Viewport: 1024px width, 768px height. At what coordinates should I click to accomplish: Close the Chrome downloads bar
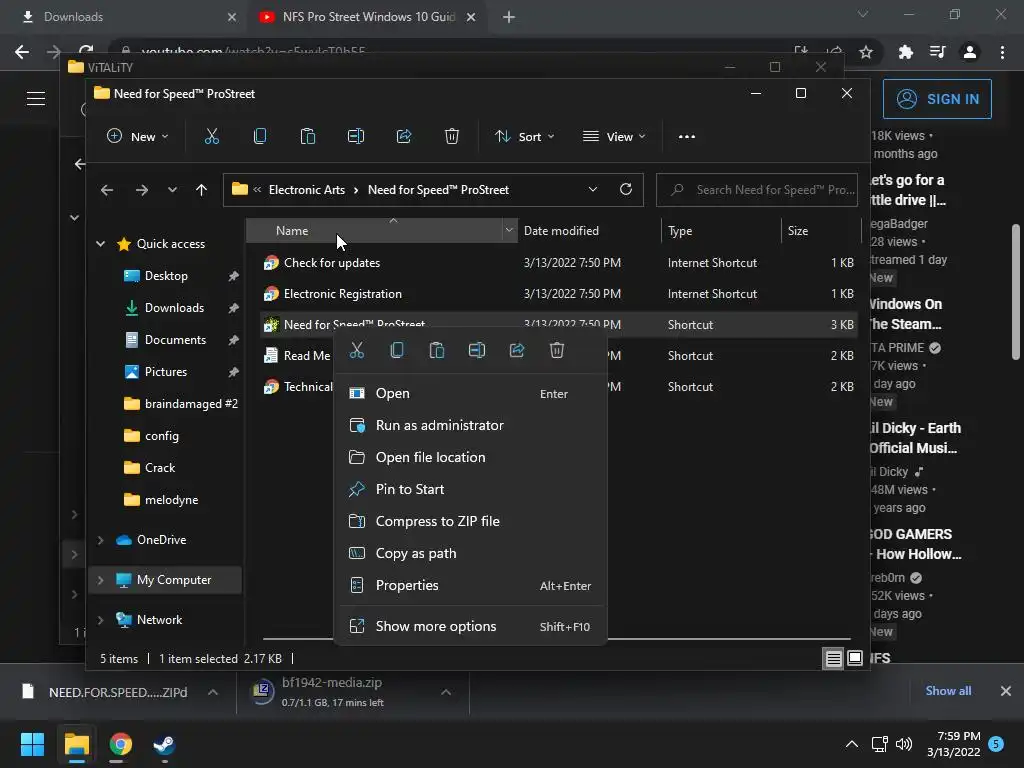1006,691
